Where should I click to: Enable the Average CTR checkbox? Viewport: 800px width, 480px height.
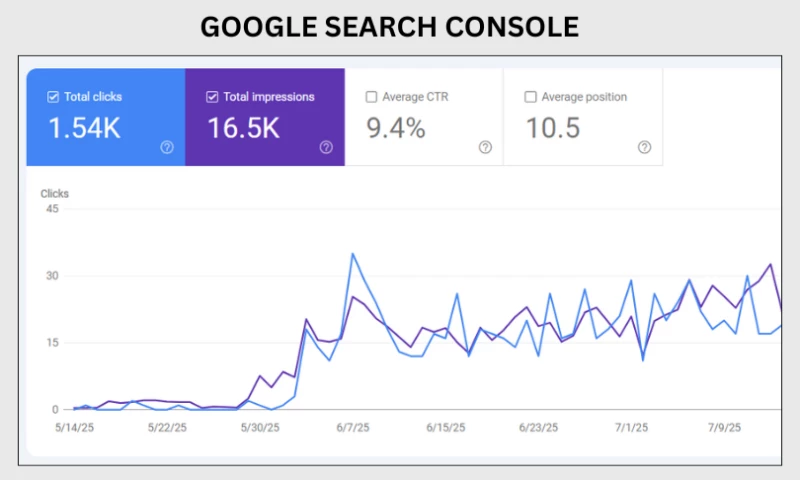coord(372,97)
